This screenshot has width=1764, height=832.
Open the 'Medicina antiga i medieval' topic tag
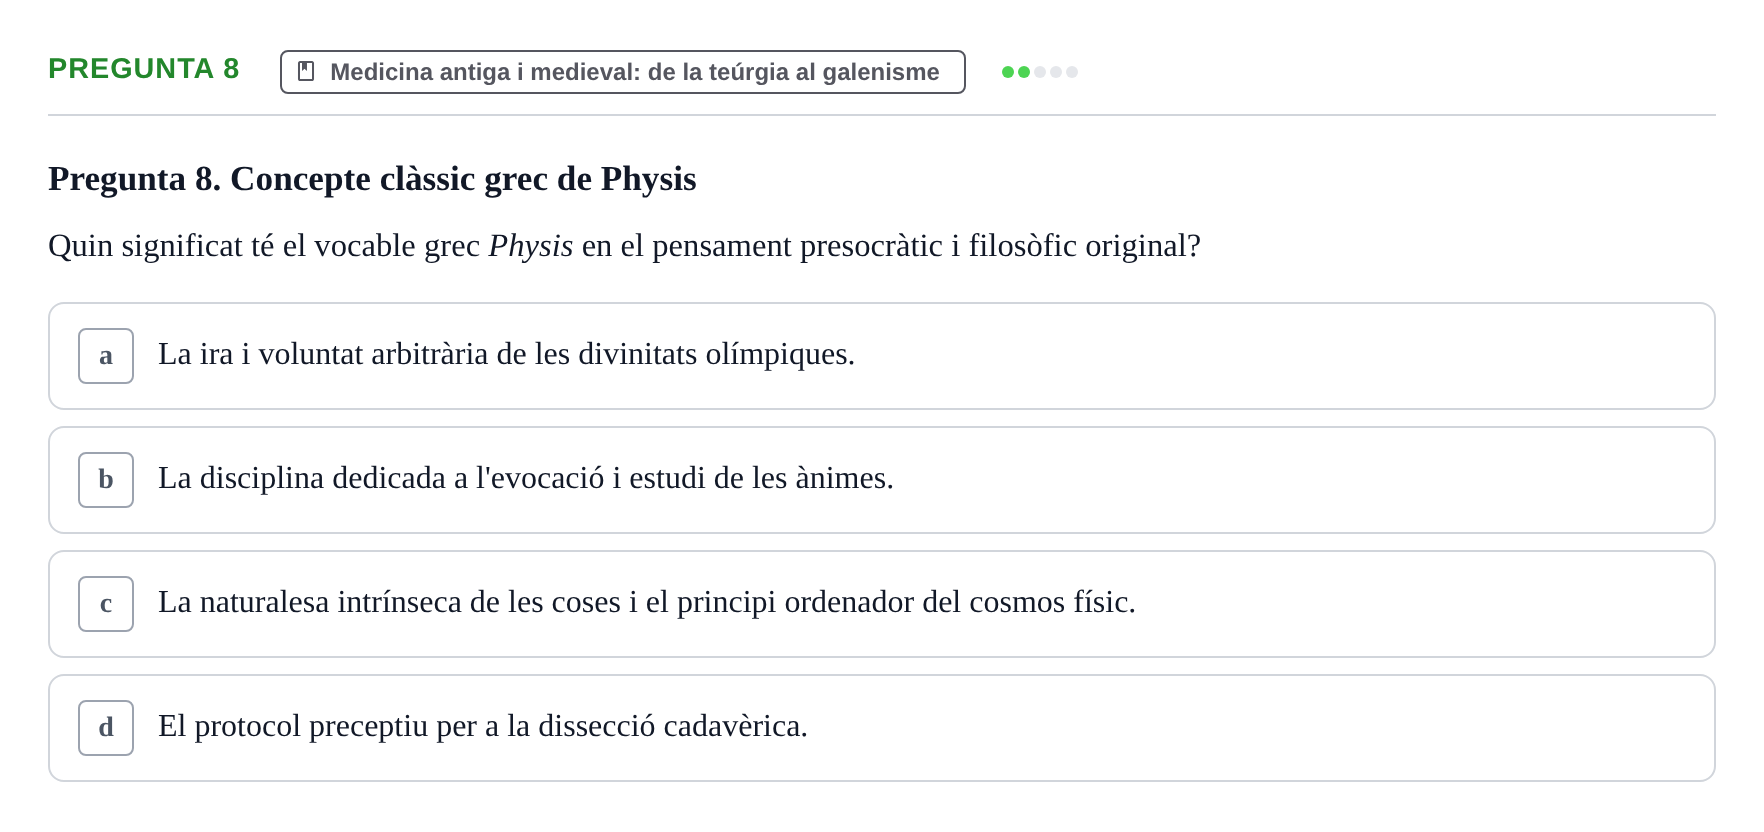pyautogui.click(x=623, y=72)
